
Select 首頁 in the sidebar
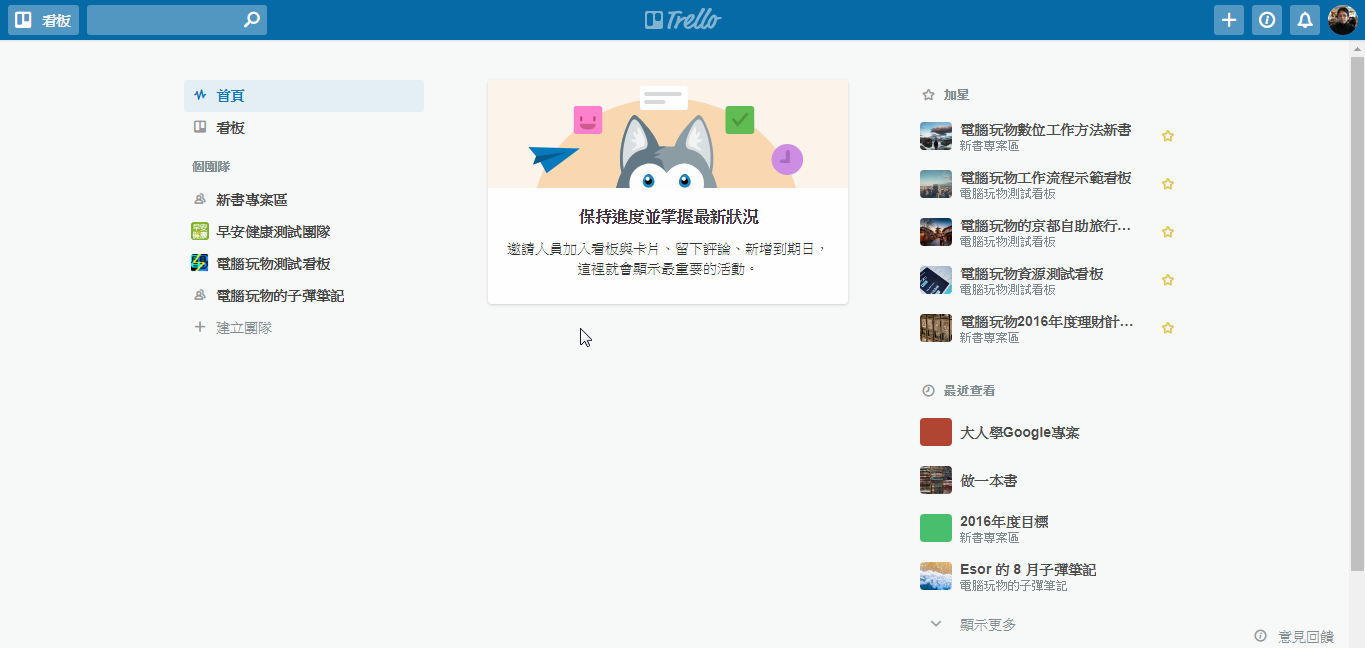point(304,96)
